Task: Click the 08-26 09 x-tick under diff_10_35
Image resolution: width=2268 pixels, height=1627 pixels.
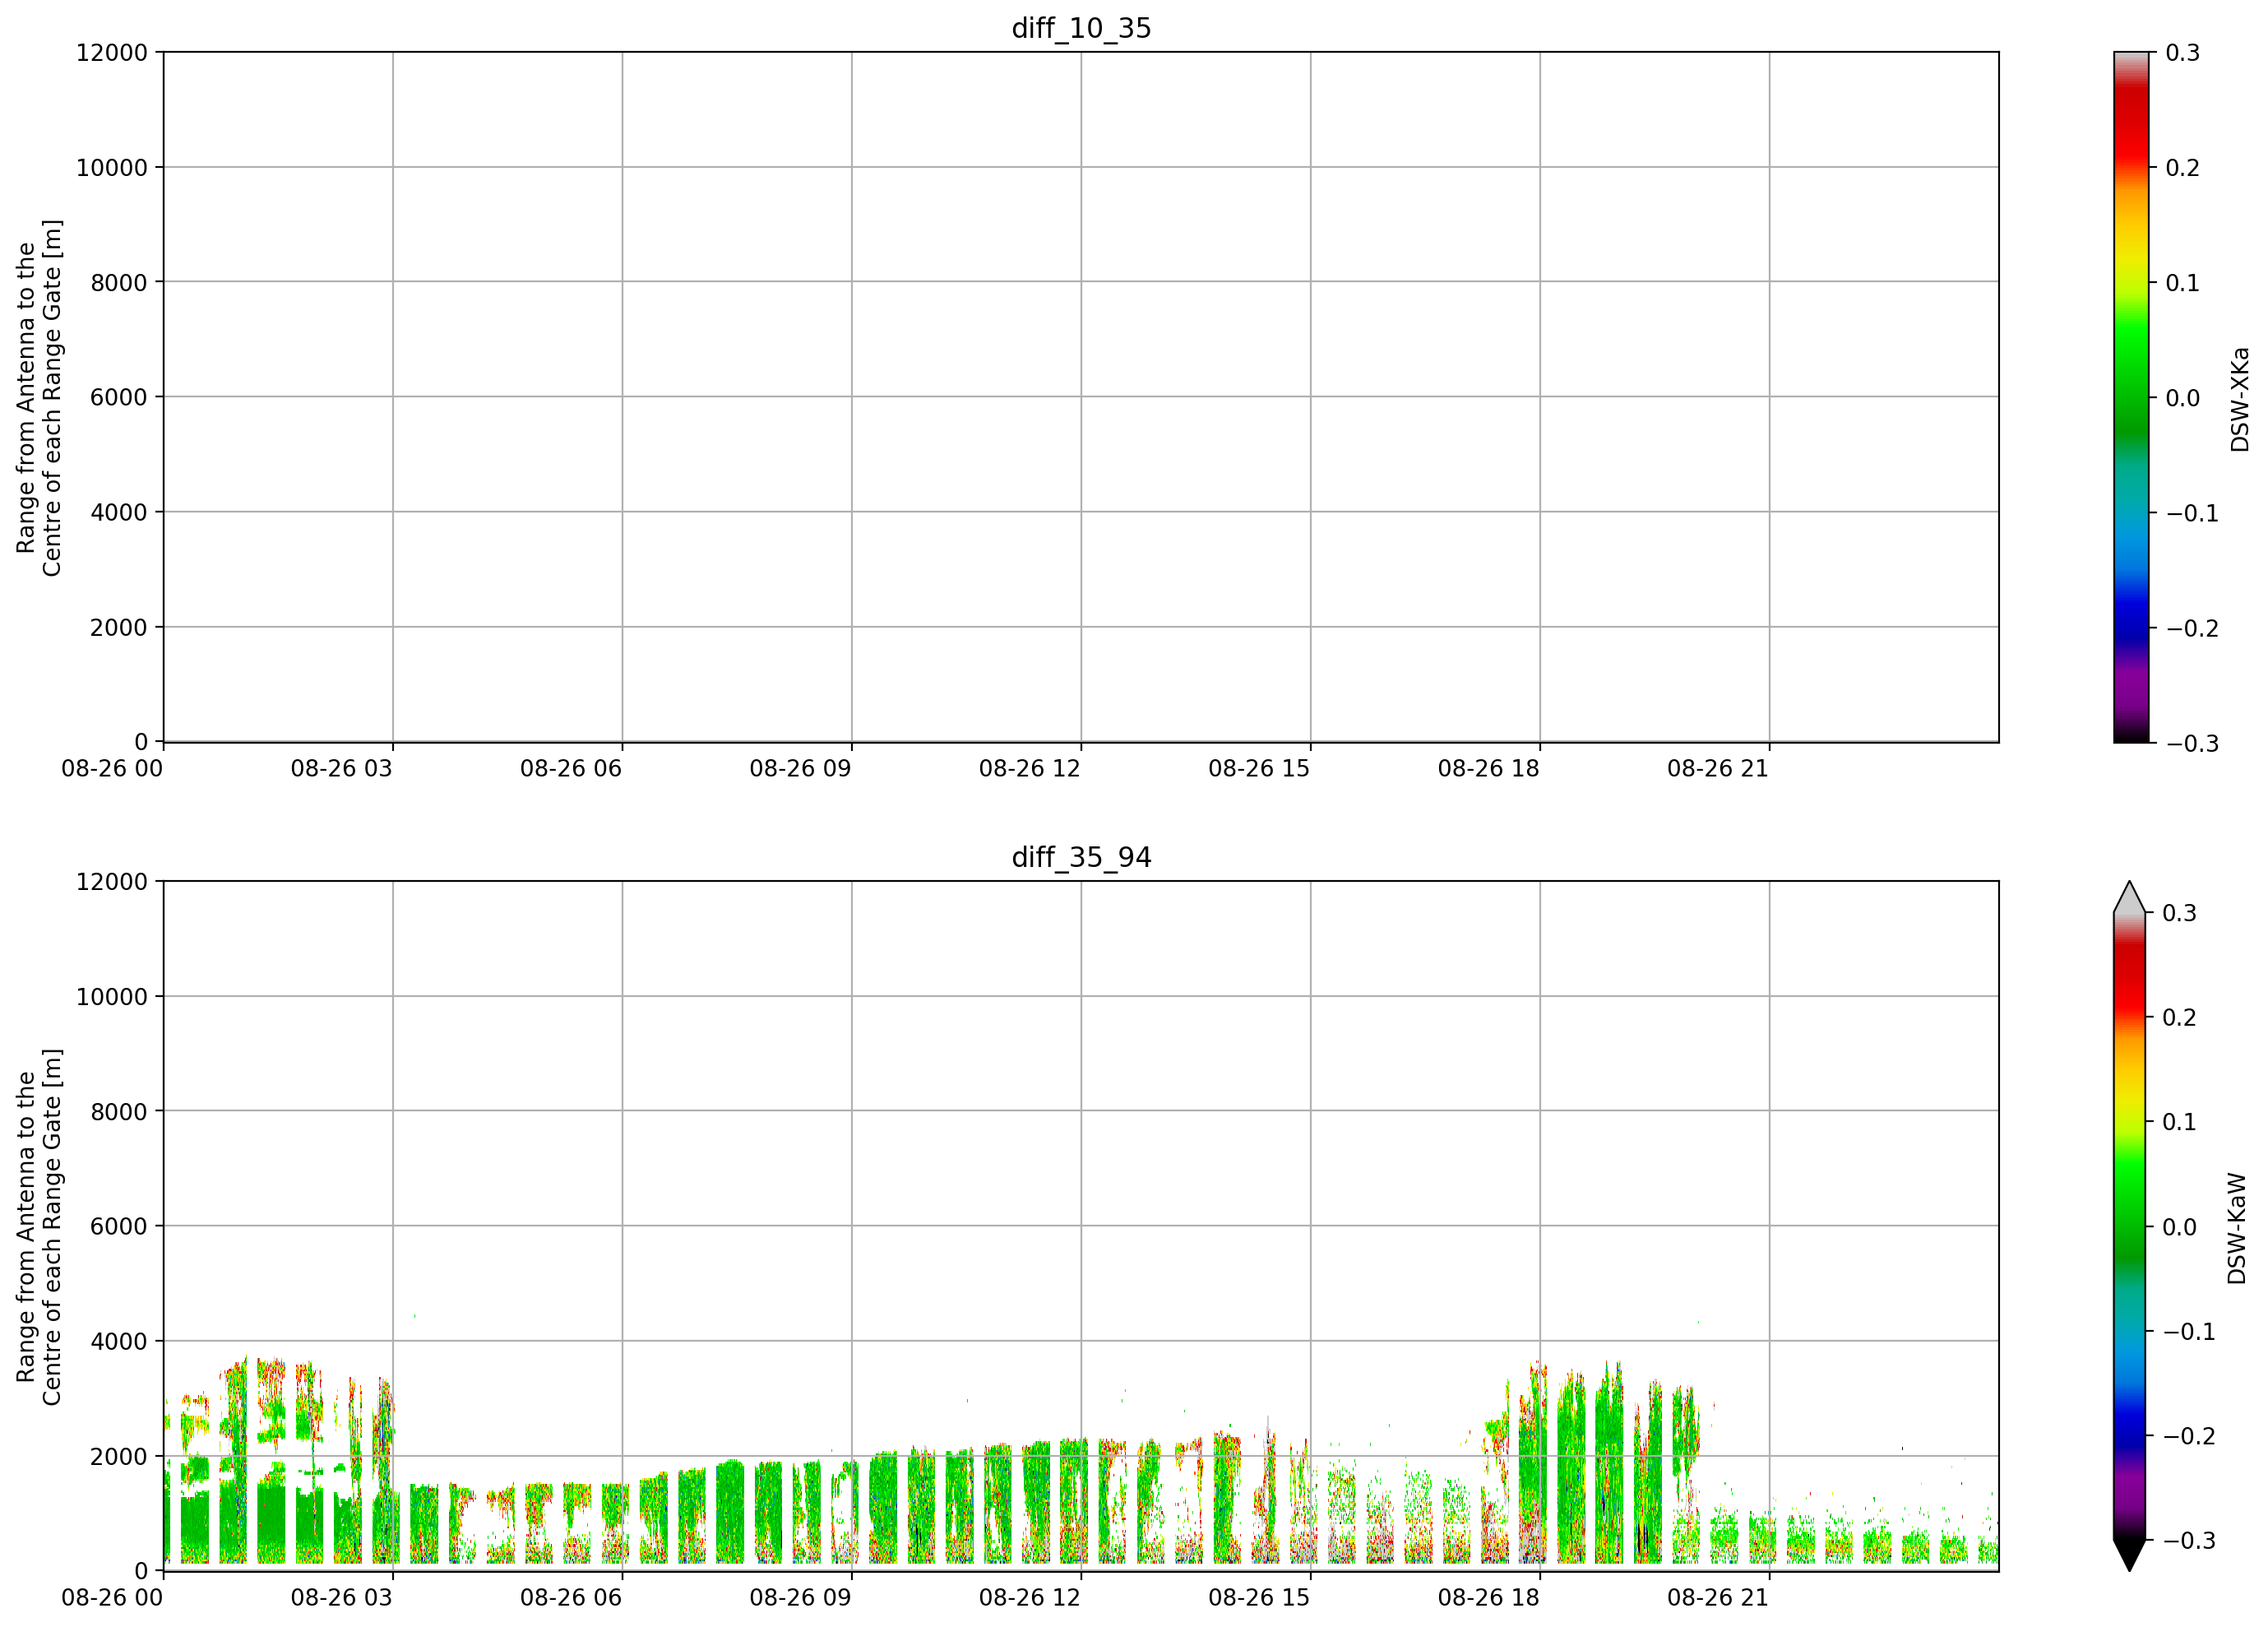Action: 801,768
